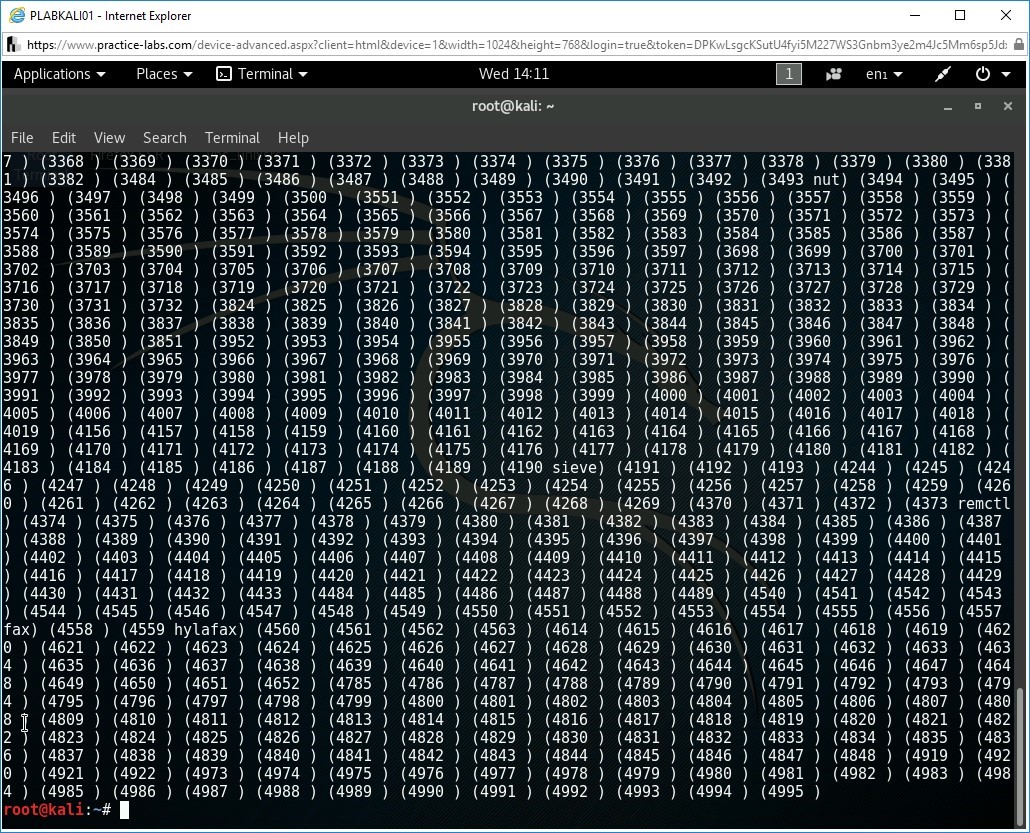Open the Places menu
Viewport: 1030px width, 833px height.
(x=164, y=74)
